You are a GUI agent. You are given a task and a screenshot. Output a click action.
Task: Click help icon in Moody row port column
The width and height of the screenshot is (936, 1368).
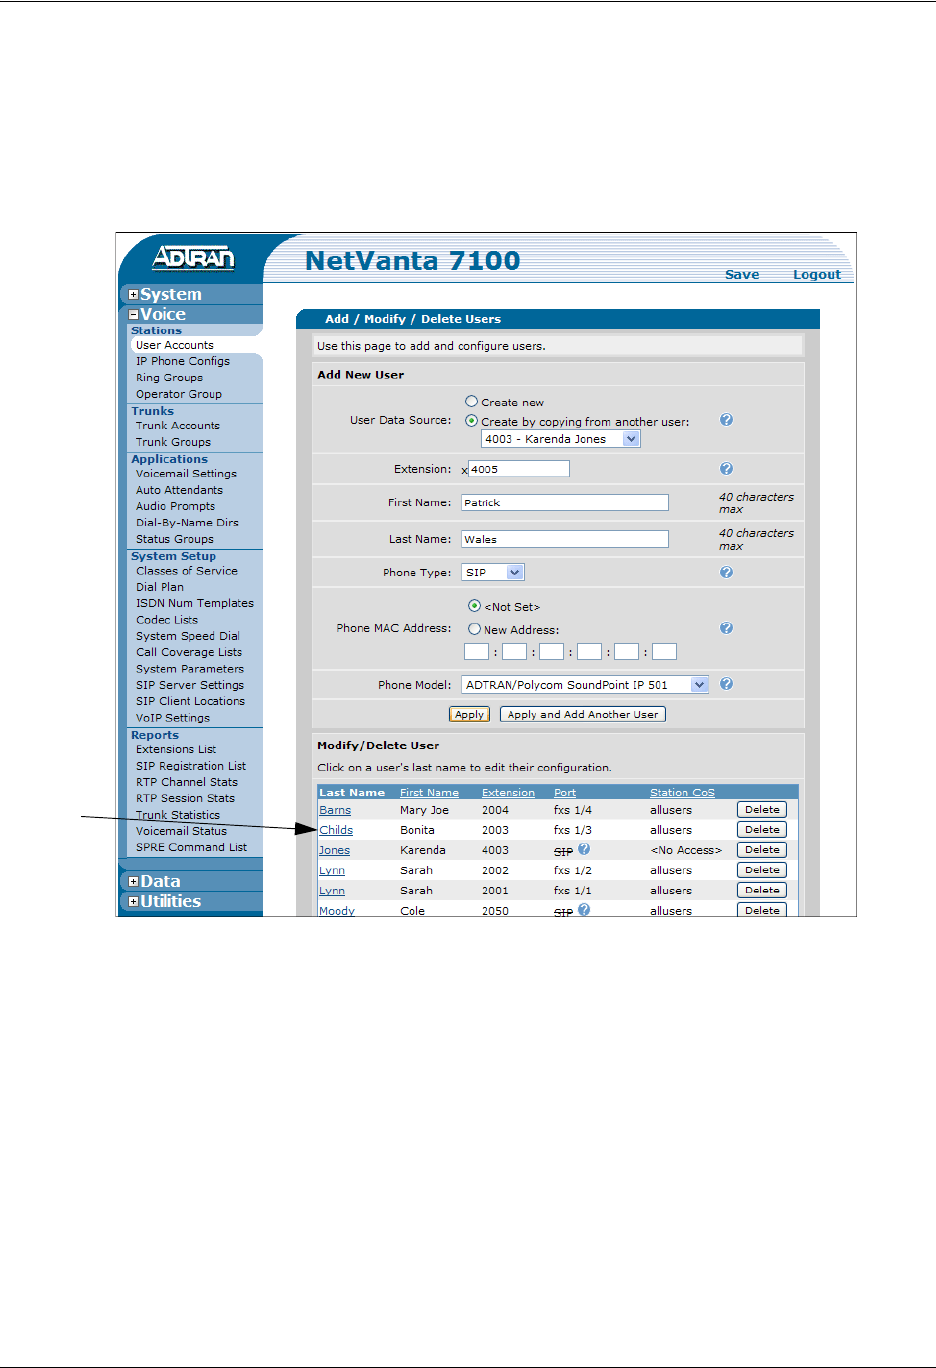point(584,910)
